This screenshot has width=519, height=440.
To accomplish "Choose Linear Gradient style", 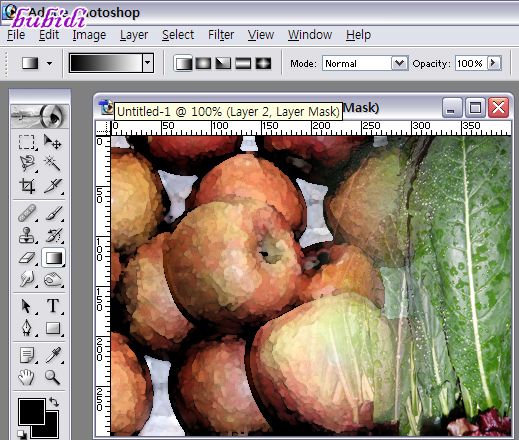I will [x=183, y=63].
